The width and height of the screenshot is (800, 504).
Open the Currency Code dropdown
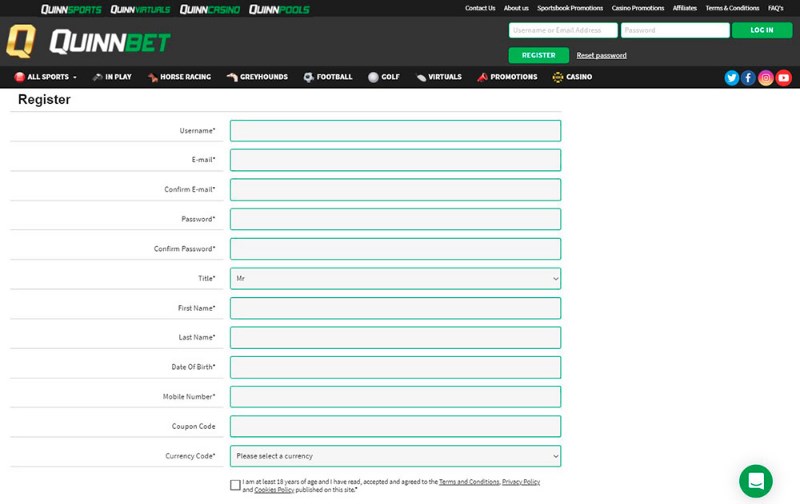395,456
